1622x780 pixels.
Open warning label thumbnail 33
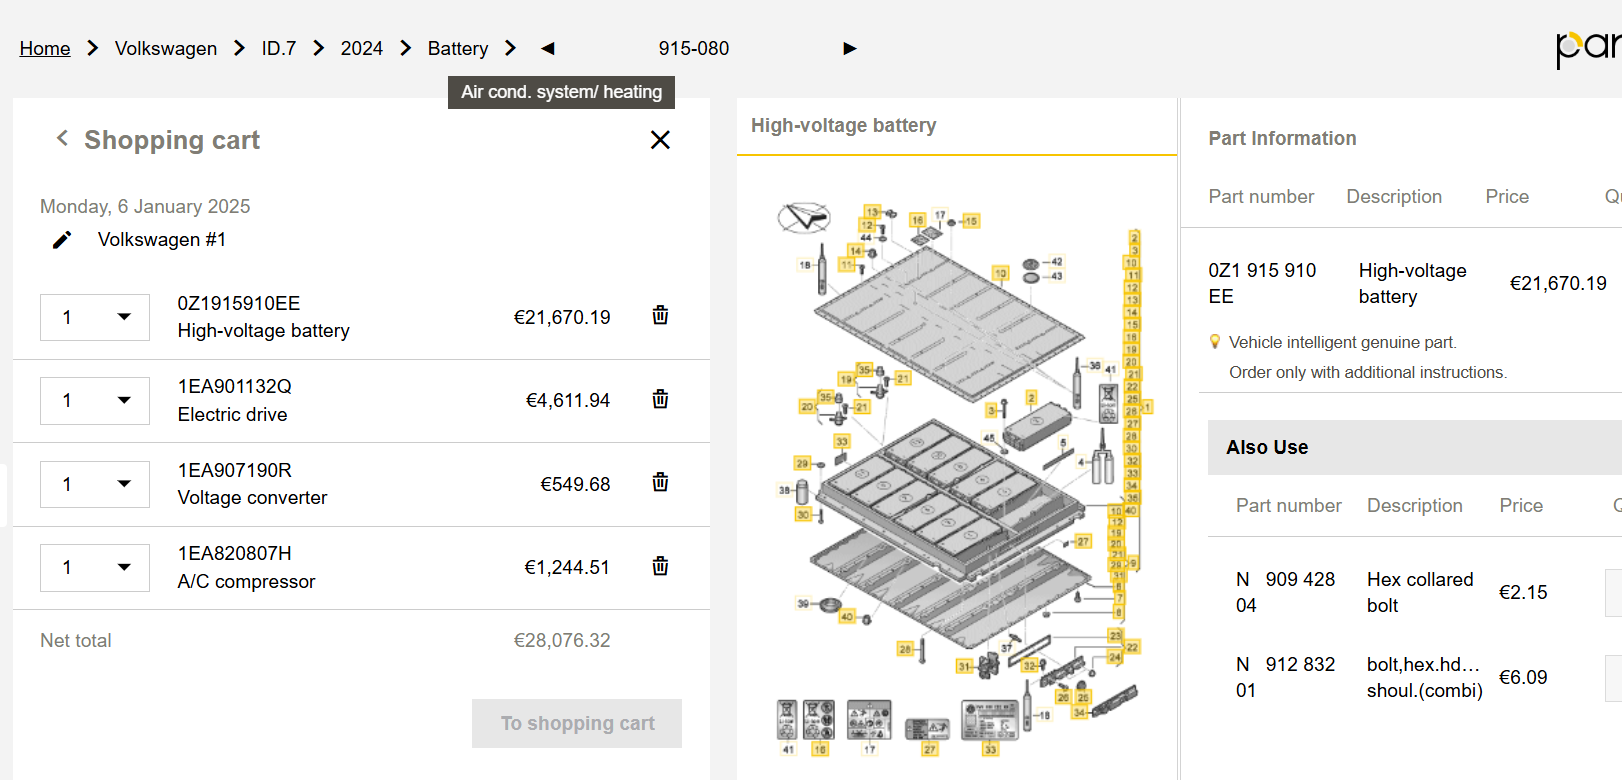click(x=990, y=720)
